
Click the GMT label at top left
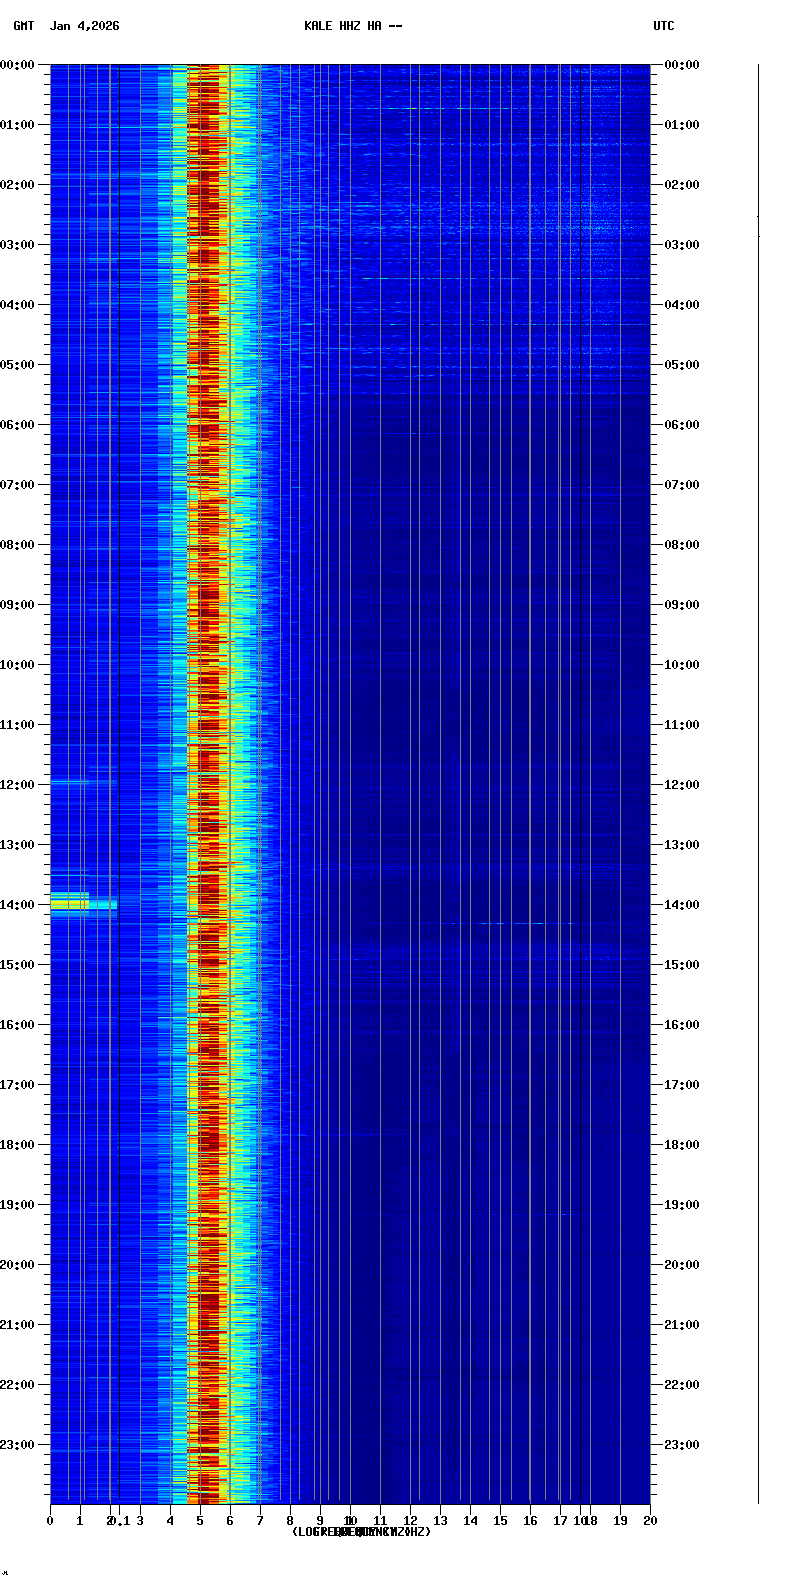tap(23, 26)
